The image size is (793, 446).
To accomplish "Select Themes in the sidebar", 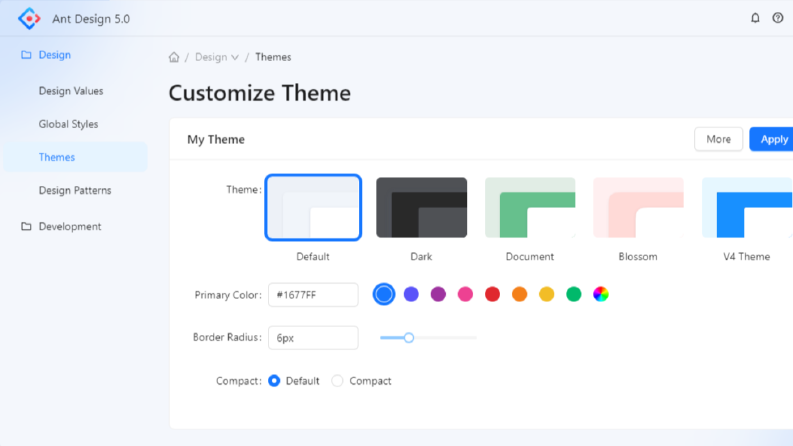I will point(75,157).
